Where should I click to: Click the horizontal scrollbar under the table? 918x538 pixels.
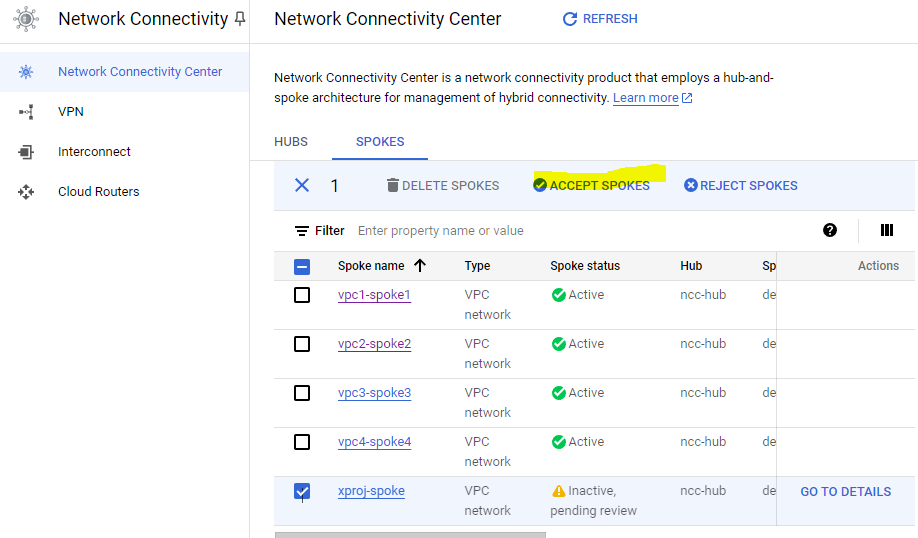tap(410, 534)
